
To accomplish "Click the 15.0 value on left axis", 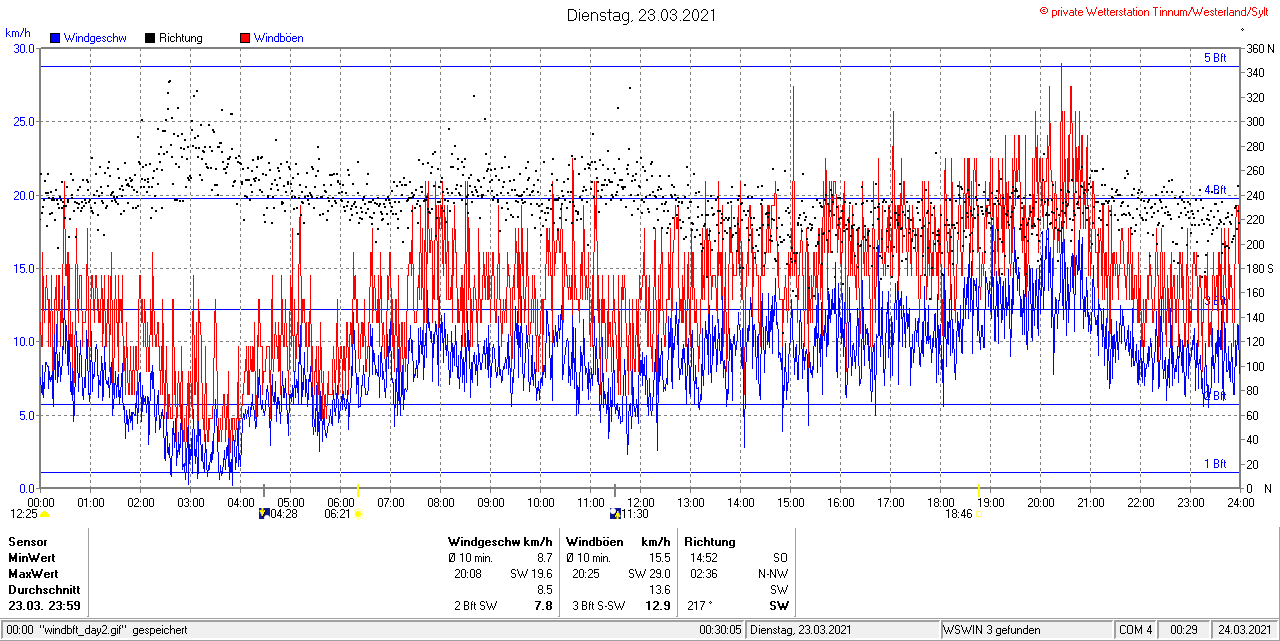I will (x=23, y=268).
